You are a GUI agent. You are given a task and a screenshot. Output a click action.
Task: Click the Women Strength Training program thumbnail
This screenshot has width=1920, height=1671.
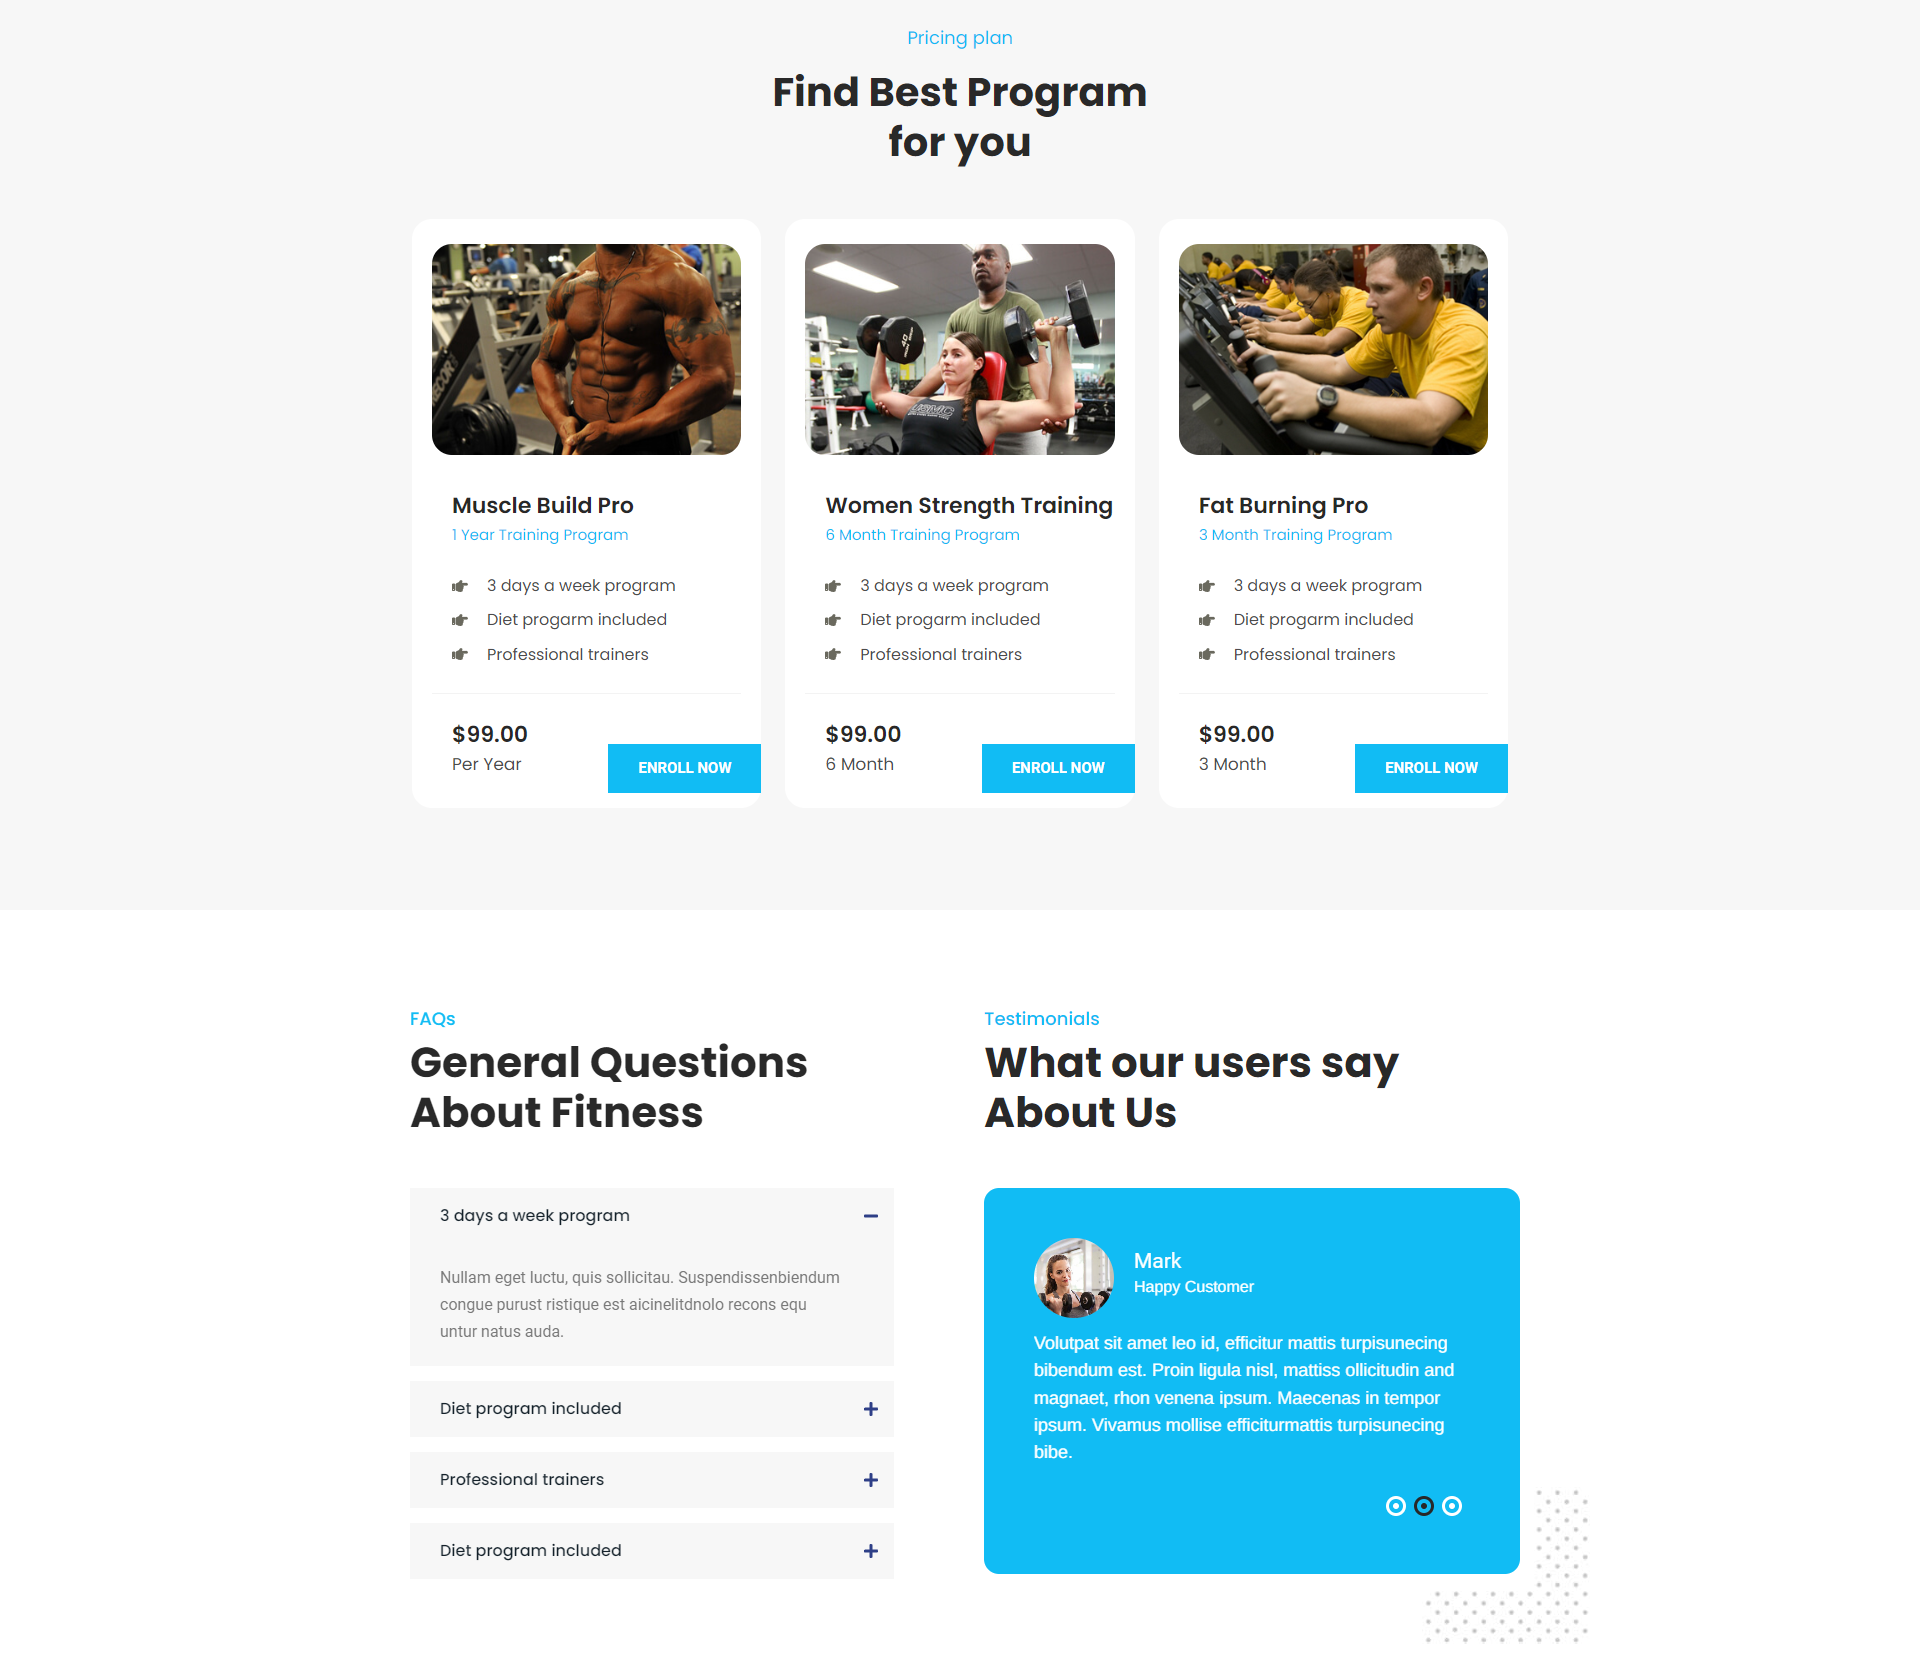coord(958,348)
